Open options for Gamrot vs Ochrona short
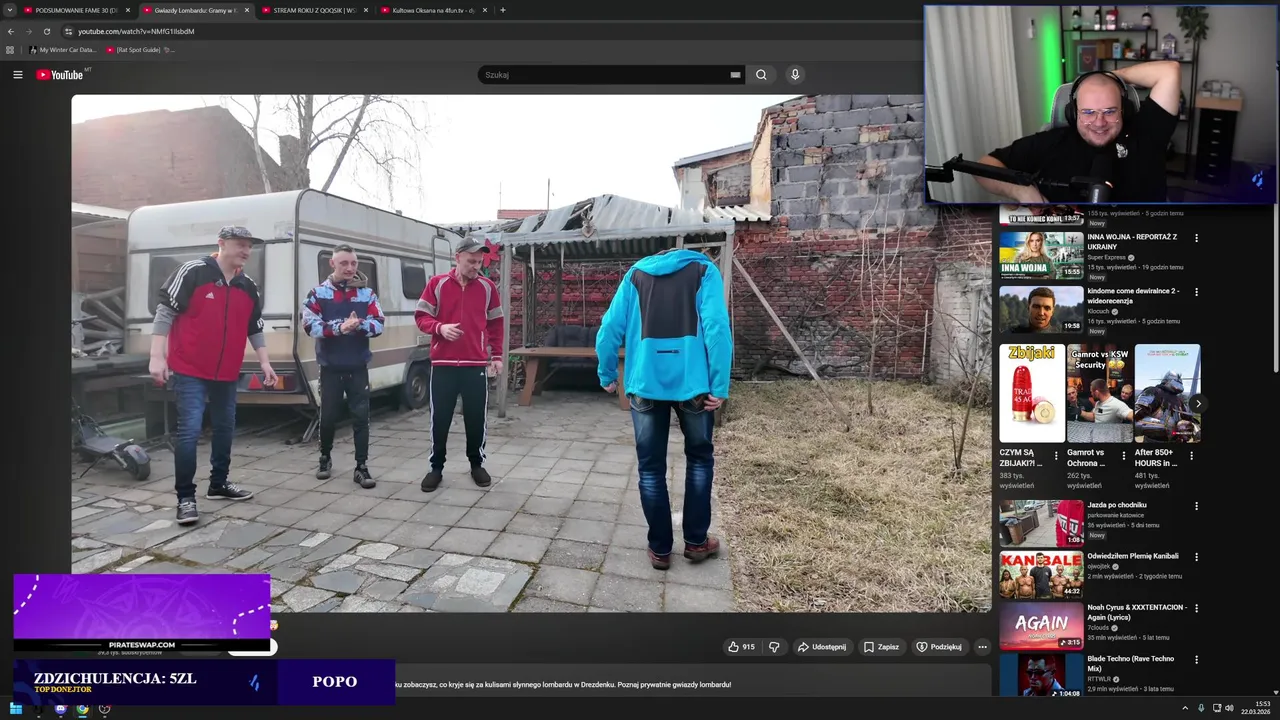This screenshot has height=720, width=1280. [1123, 456]
